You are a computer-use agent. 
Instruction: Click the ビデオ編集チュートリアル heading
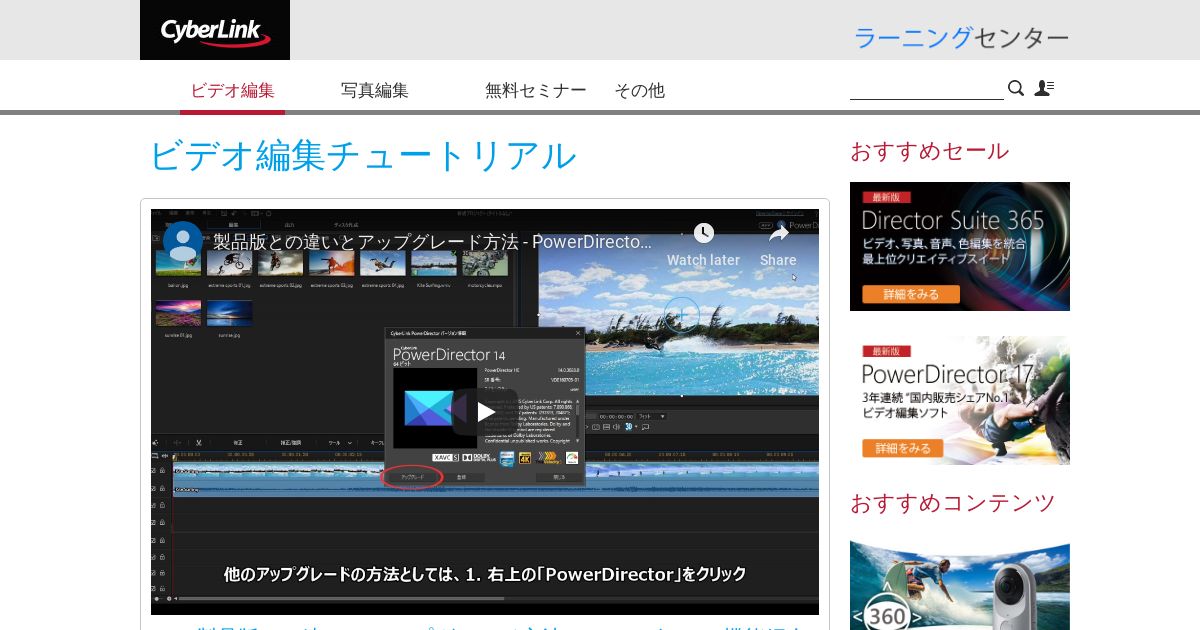click(363, 156)
